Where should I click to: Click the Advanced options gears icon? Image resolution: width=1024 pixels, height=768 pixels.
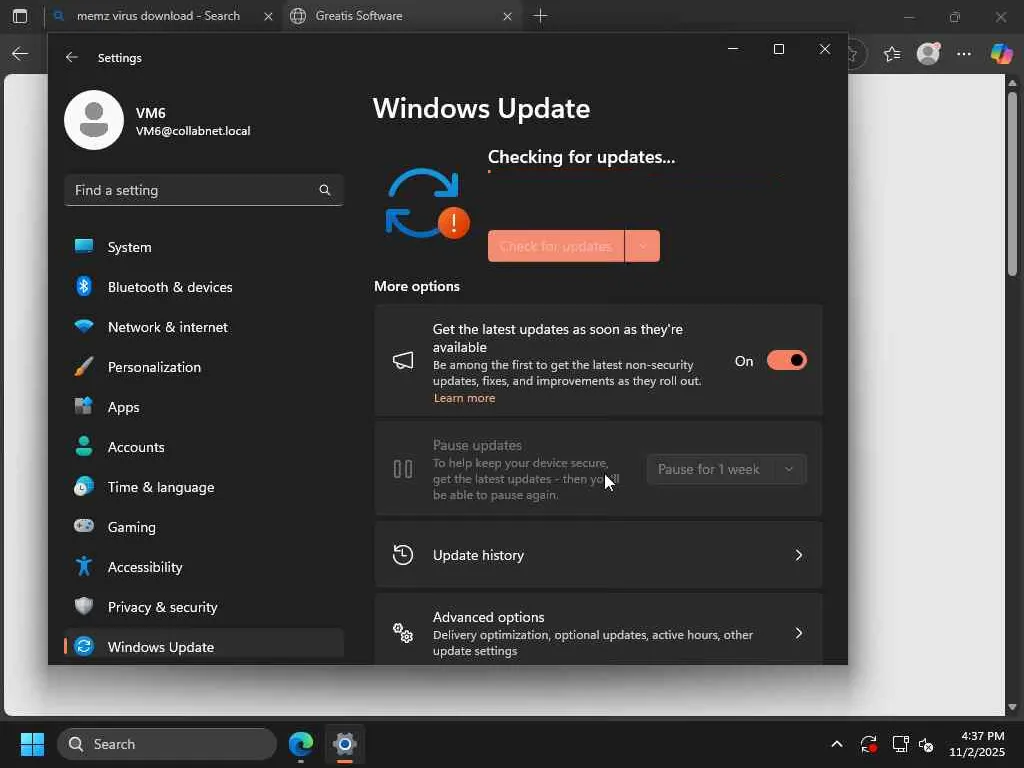(403, 632)
